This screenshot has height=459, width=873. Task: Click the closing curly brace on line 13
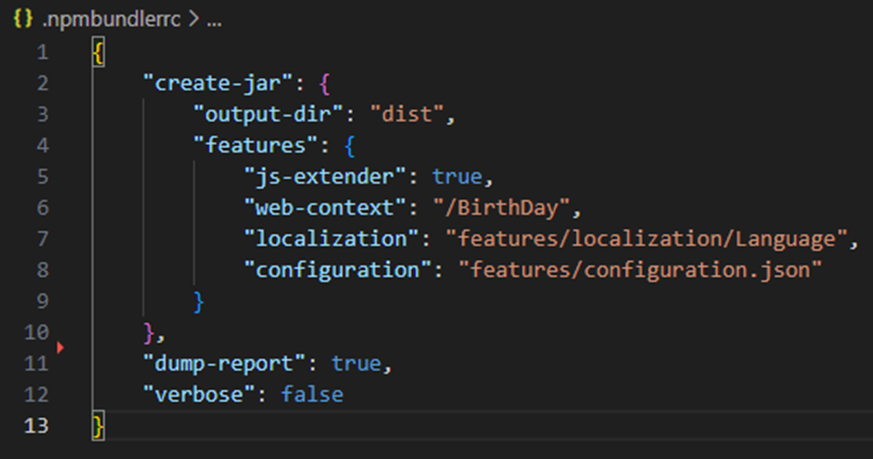tap(98, 425)
